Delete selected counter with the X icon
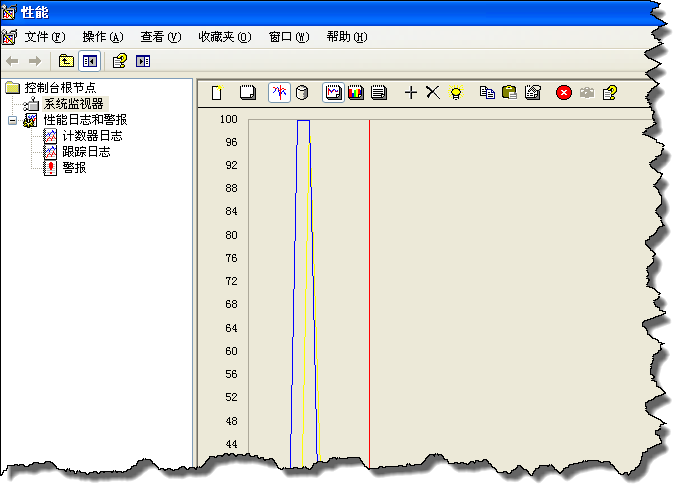Viewport: 689px width, 499px height. click(x=433, y=93)
